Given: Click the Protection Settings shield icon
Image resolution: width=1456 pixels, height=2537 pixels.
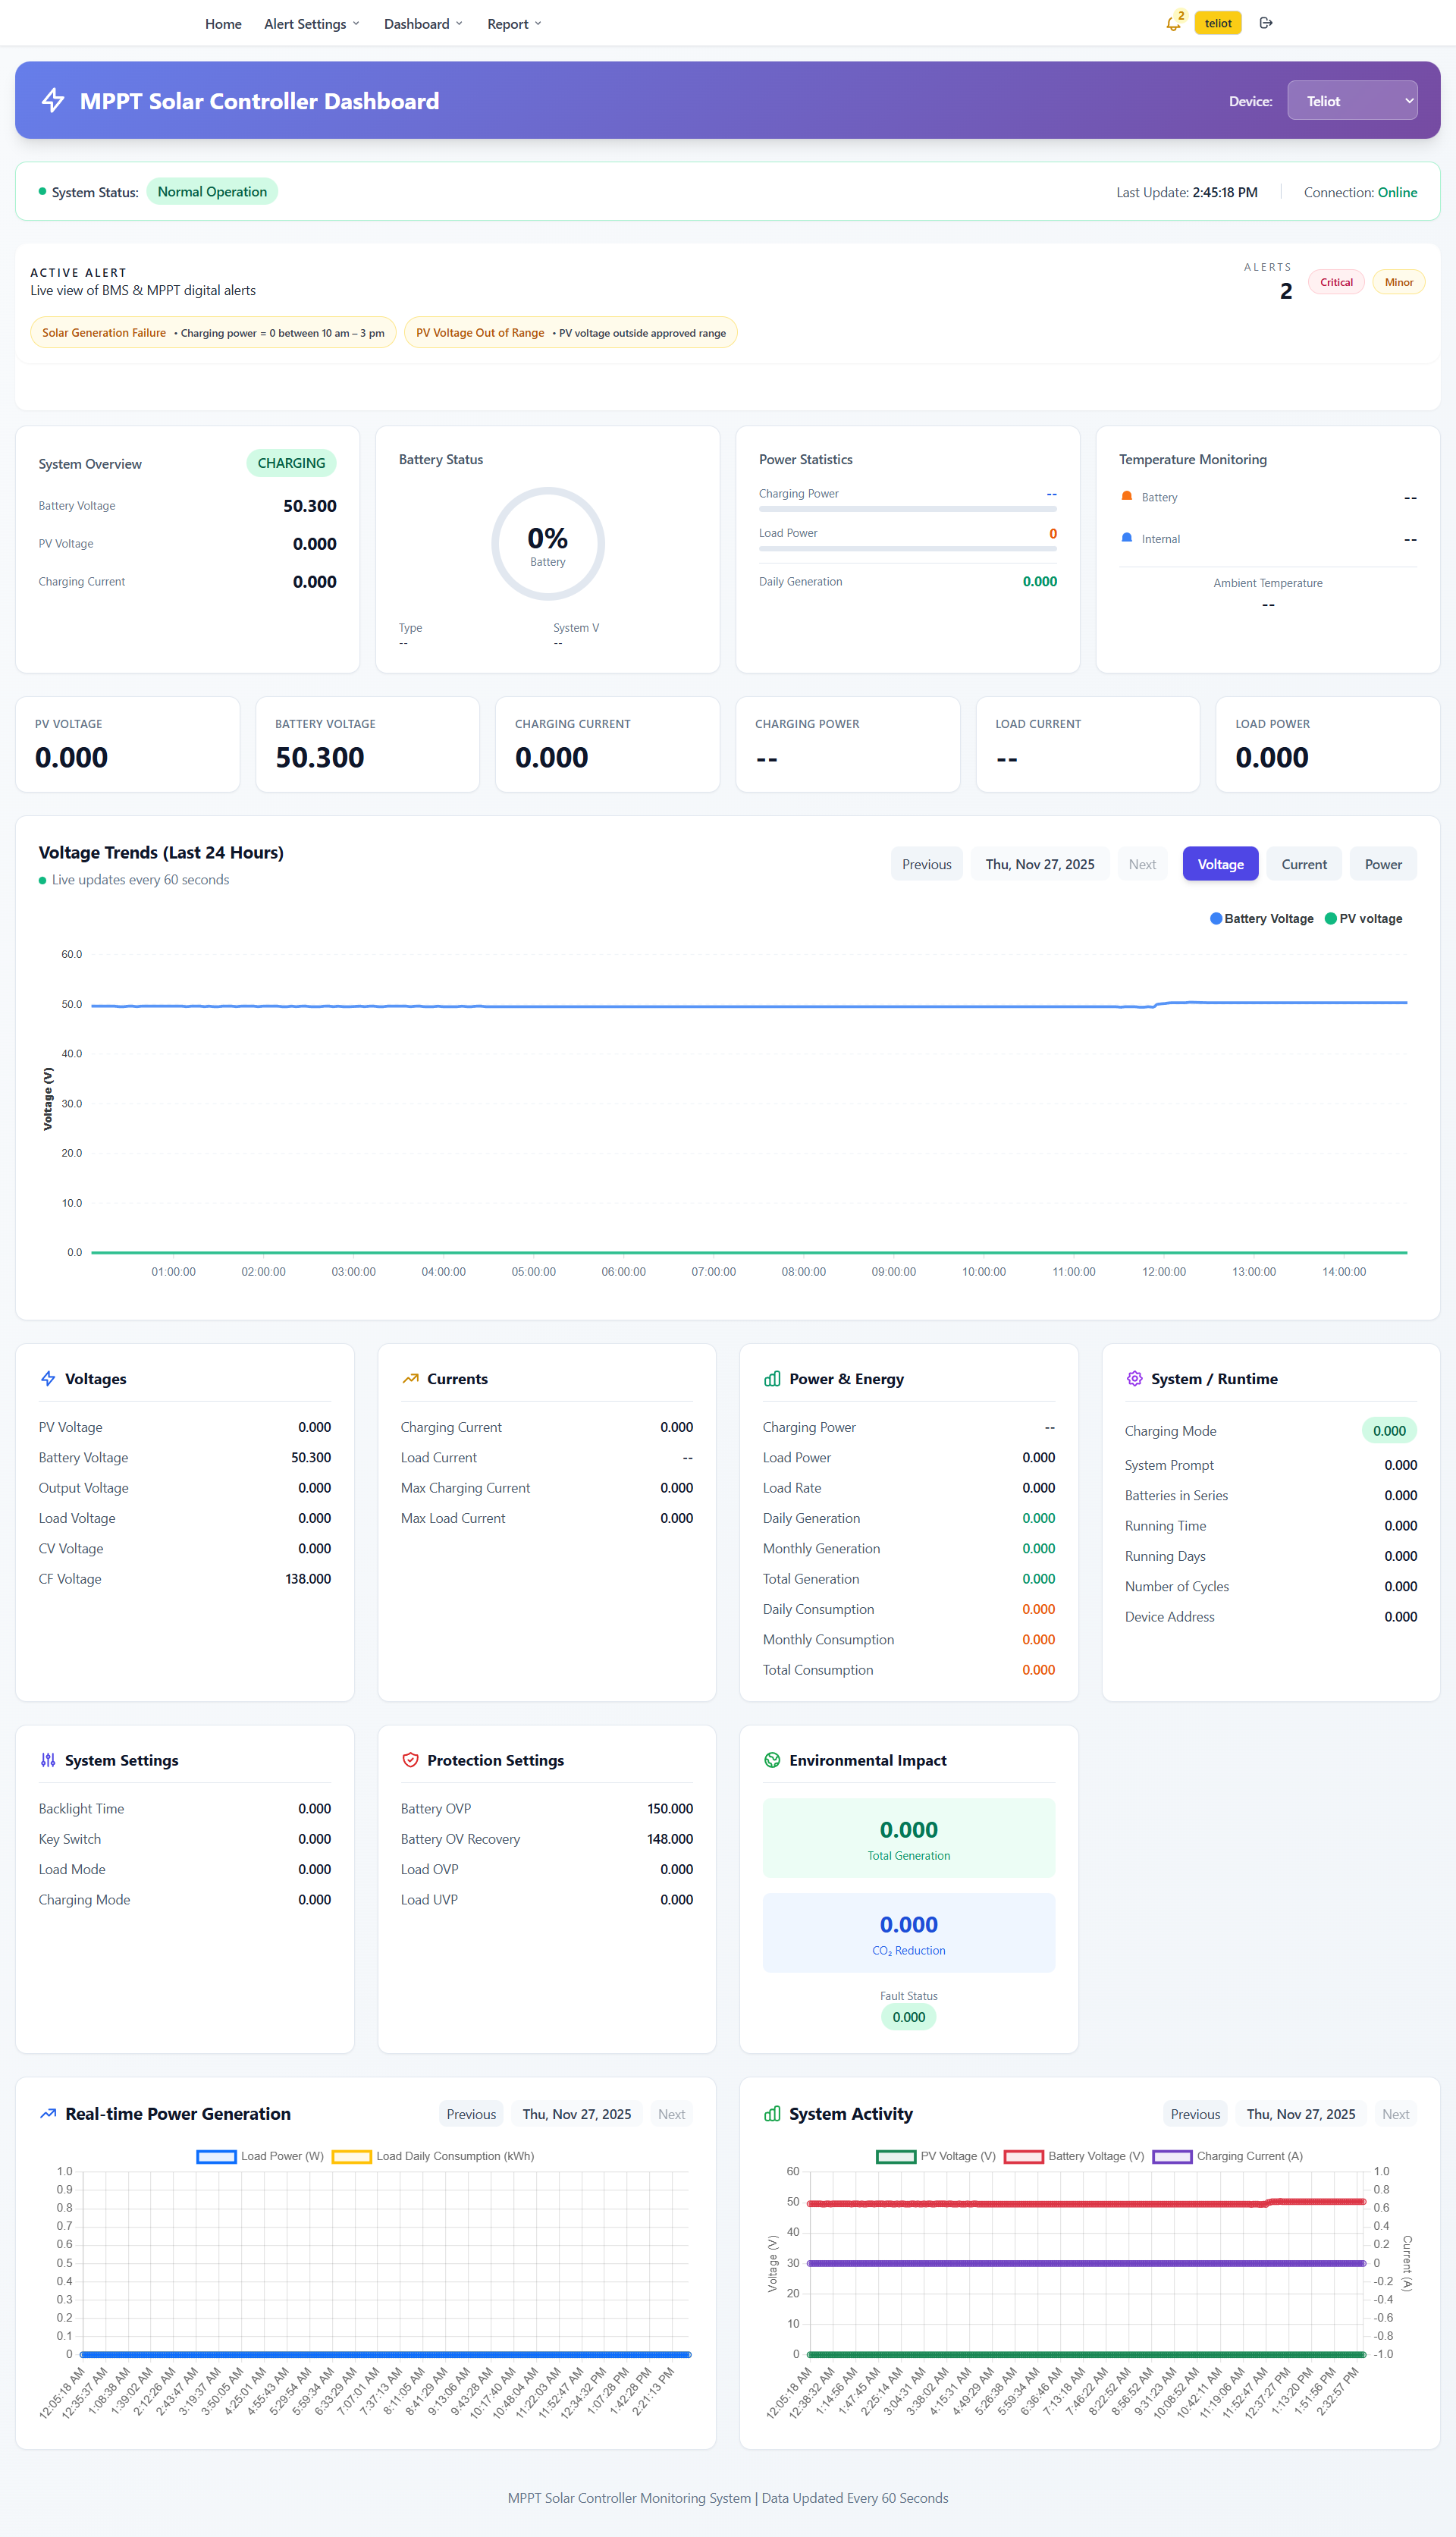Looking at the screenshot, I should (410, 1760).
